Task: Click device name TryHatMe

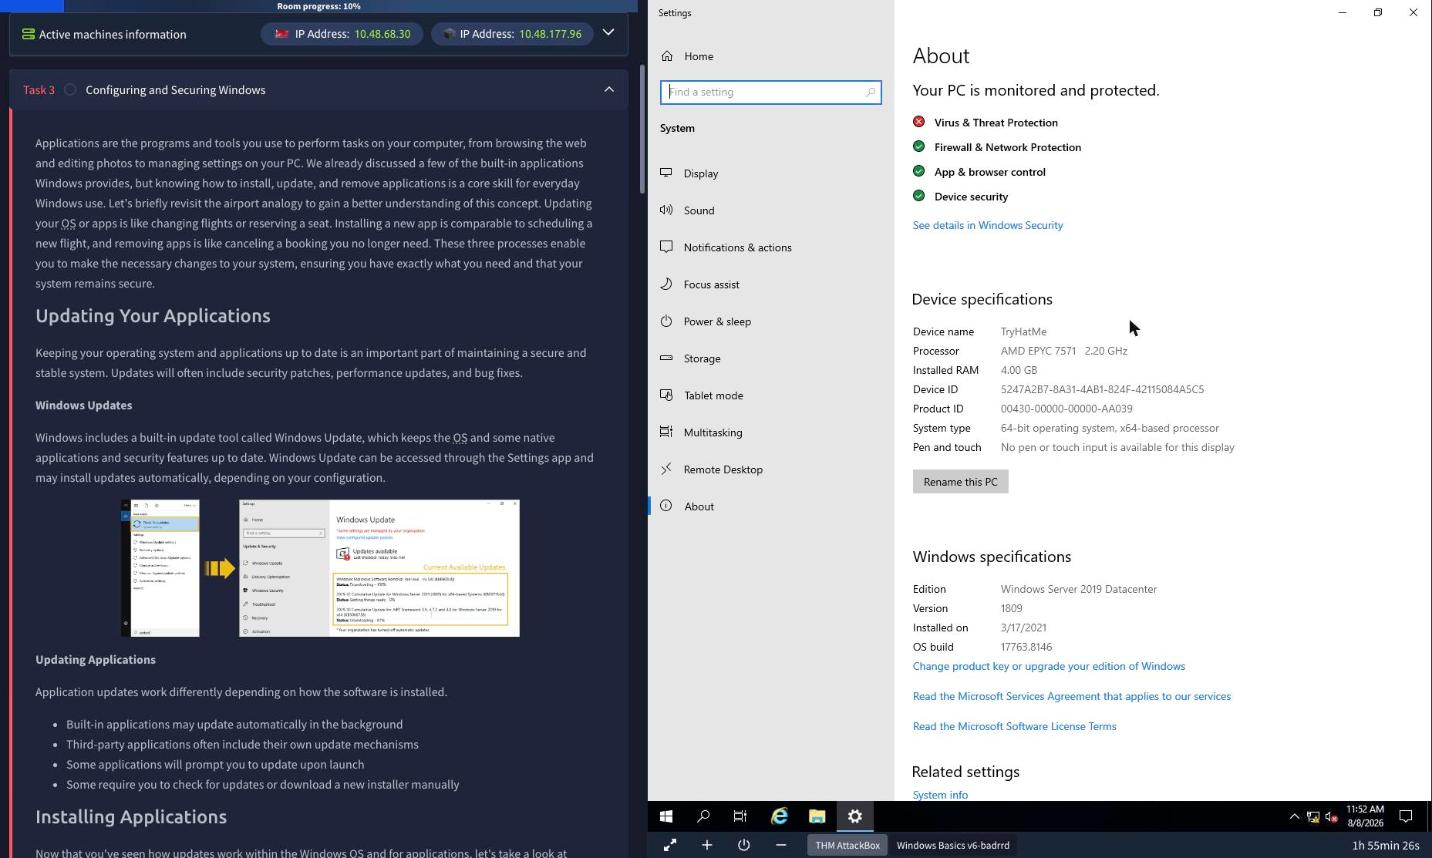Action: pyautogui.click(x=1024, y=332)
